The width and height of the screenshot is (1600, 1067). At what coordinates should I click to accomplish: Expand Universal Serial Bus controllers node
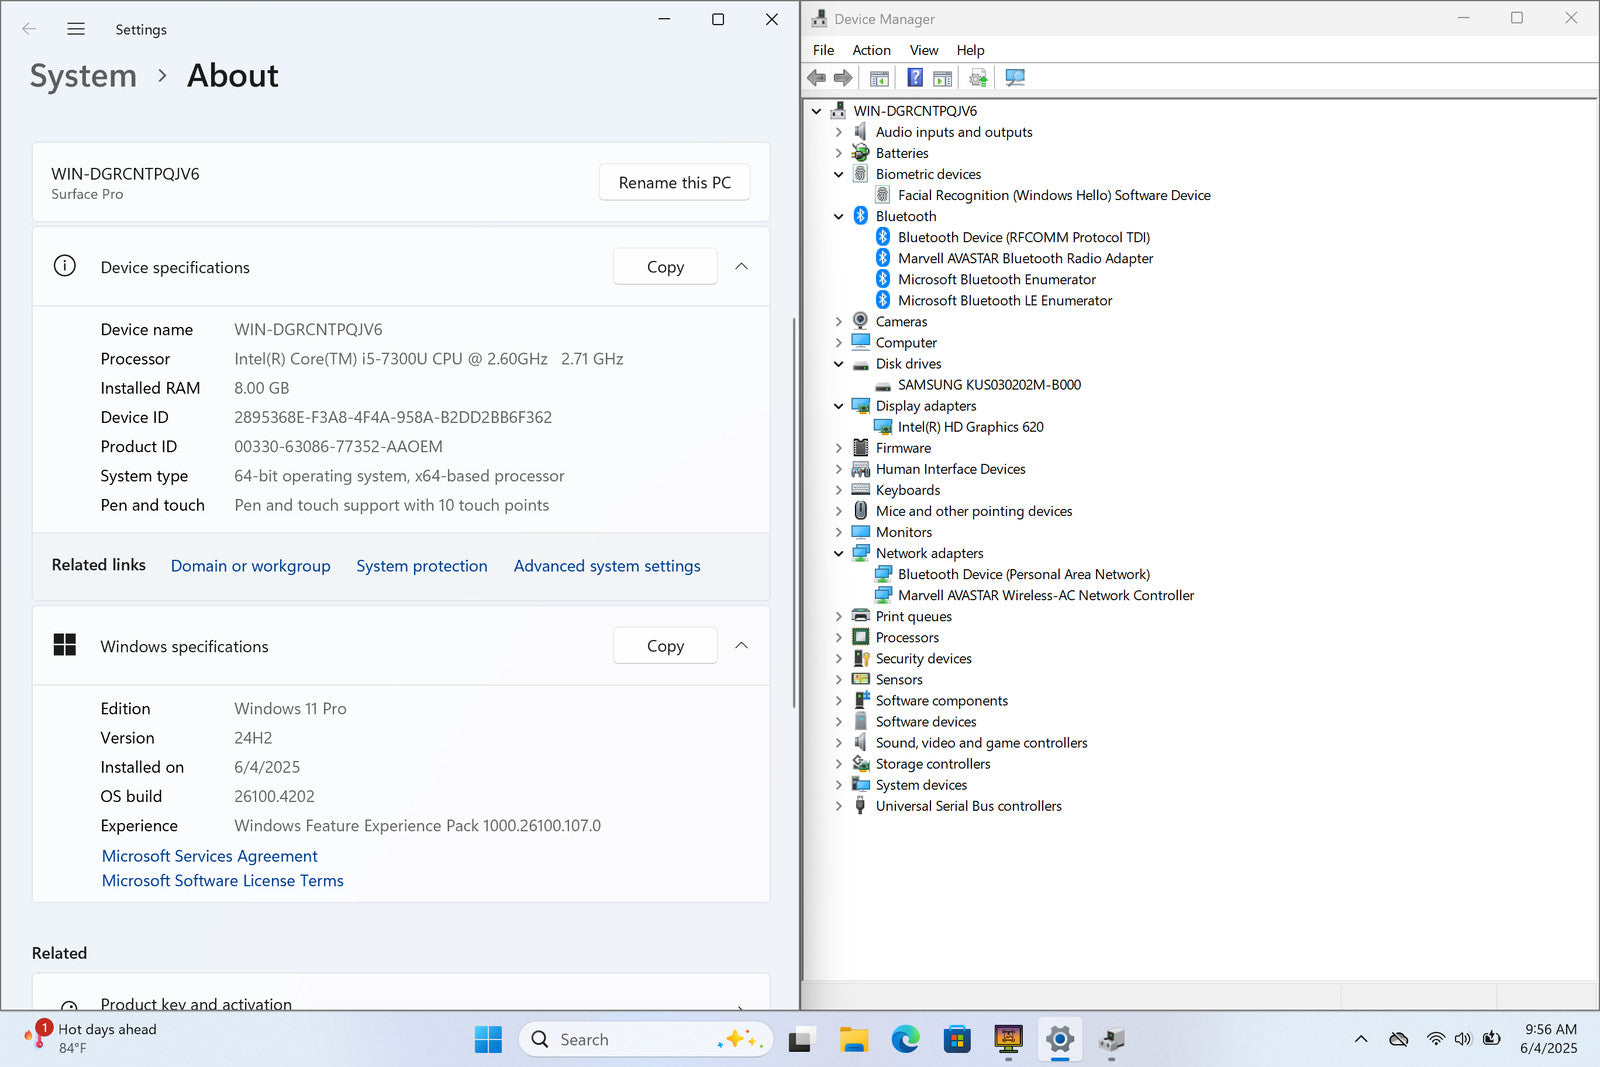tap(839, 806)
